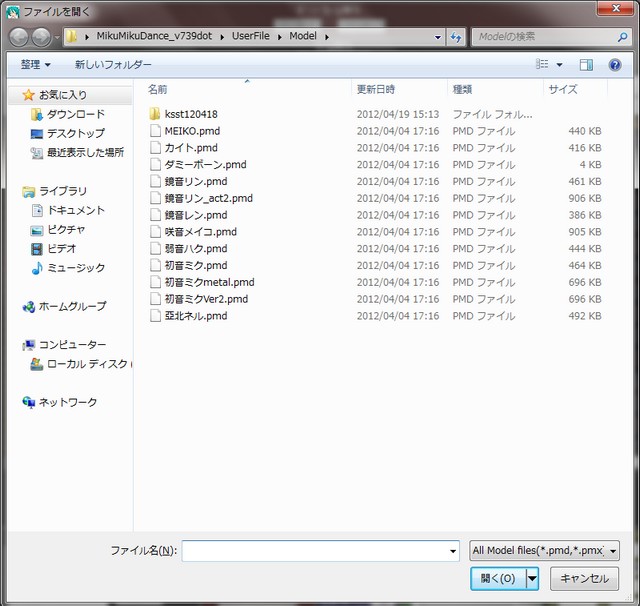The height and width of the screenshot is (606, 640).
Task: Click the コンピューター icon
Action: pyautogui.click(x=29, y=345)
